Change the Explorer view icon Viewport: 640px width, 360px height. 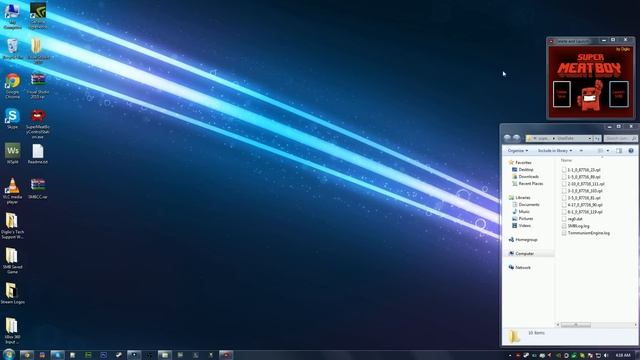coord(600,151)
